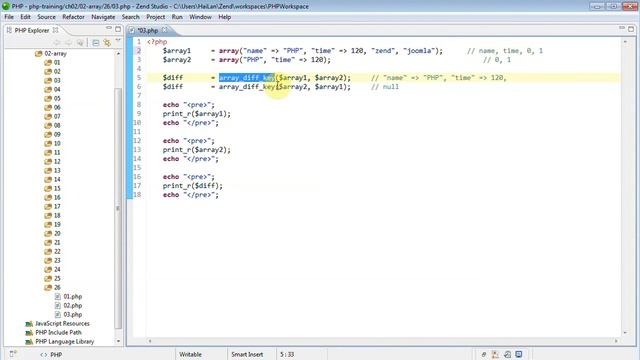Select folder 26 in PHP Explorer
Image resolution: width=640 pixels, height=360 pixels.
click(x=57, y=287)
